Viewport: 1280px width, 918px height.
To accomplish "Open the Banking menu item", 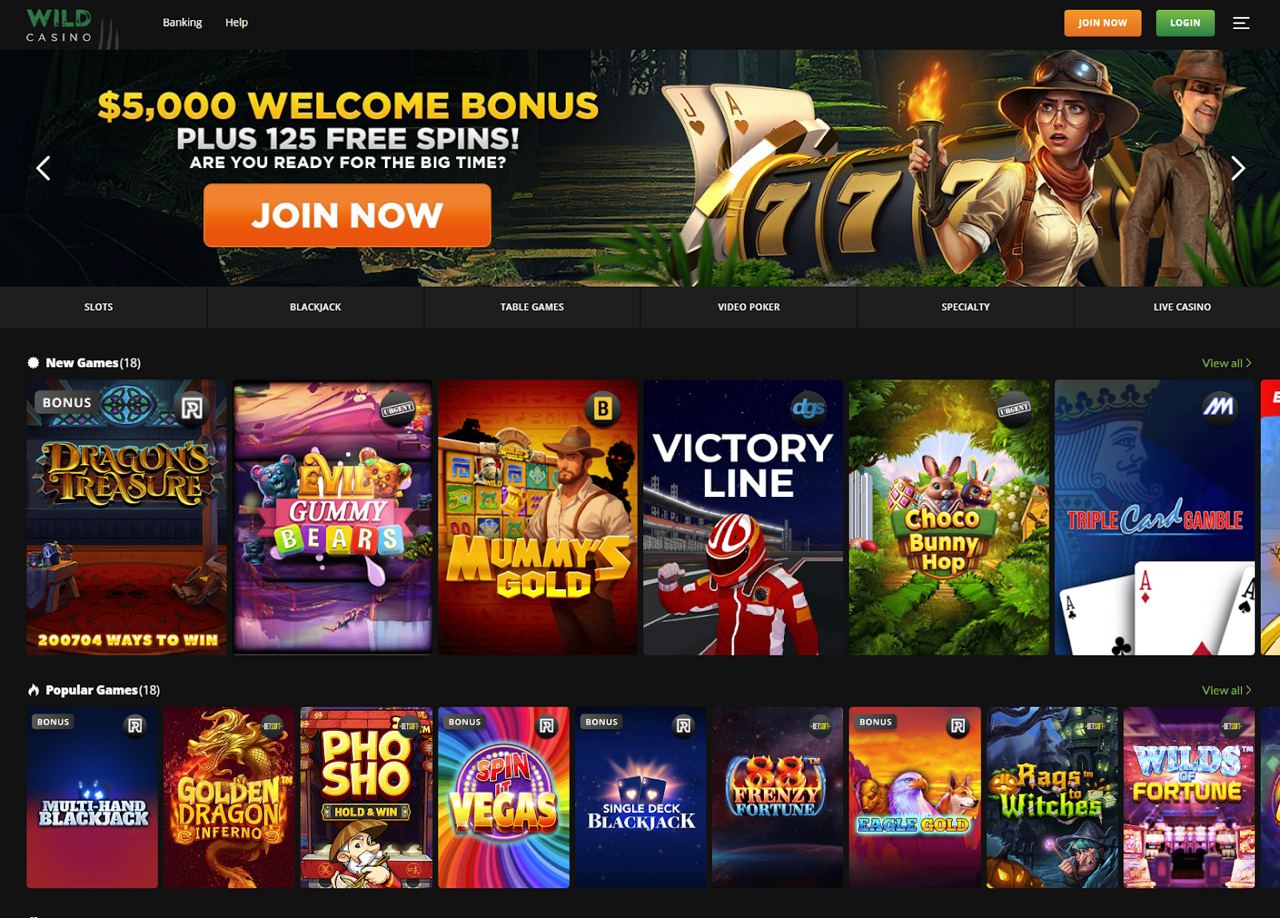I will (182, 22).
